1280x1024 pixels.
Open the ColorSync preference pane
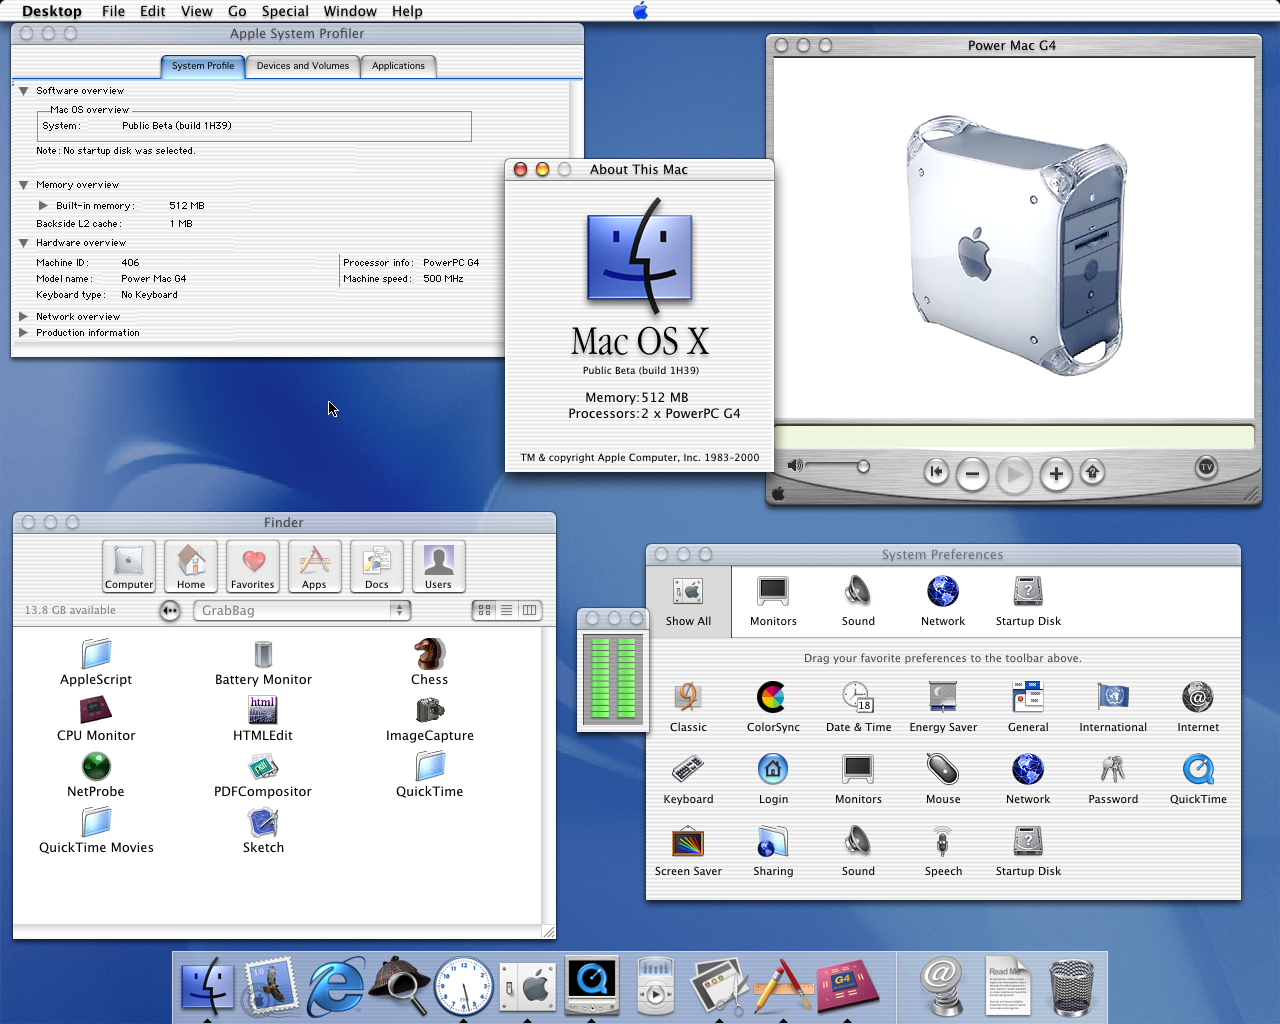click(772, 697)
